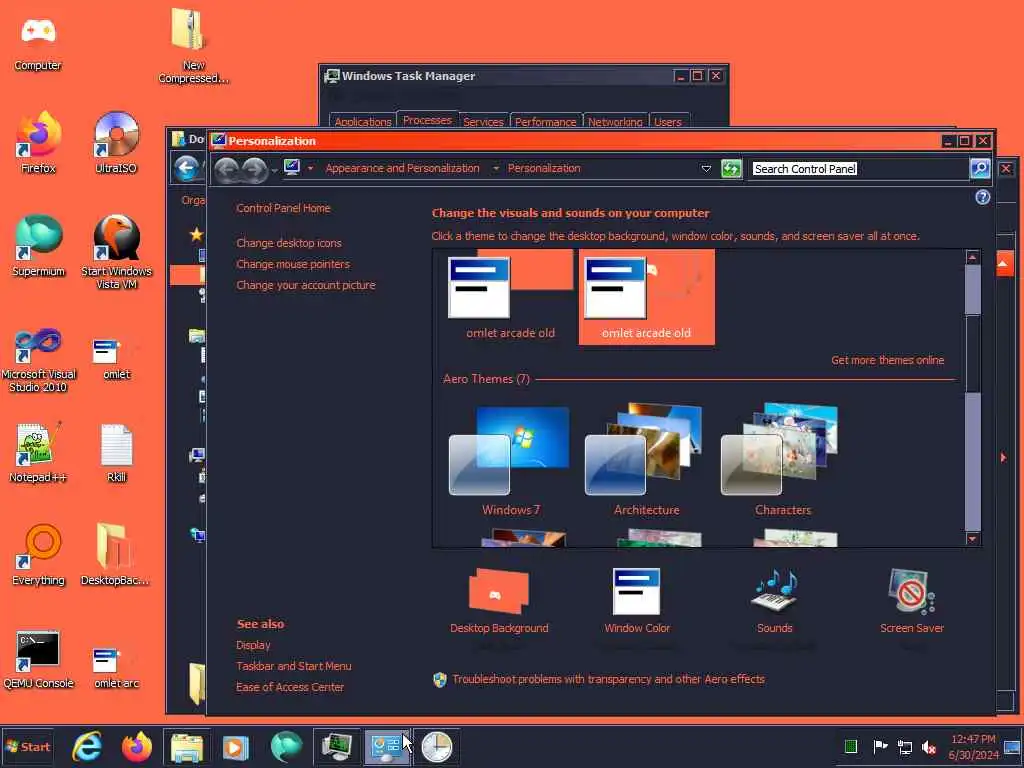
Task: Open the Start menu
Action: pyautogui.click(x=28, y=746)
